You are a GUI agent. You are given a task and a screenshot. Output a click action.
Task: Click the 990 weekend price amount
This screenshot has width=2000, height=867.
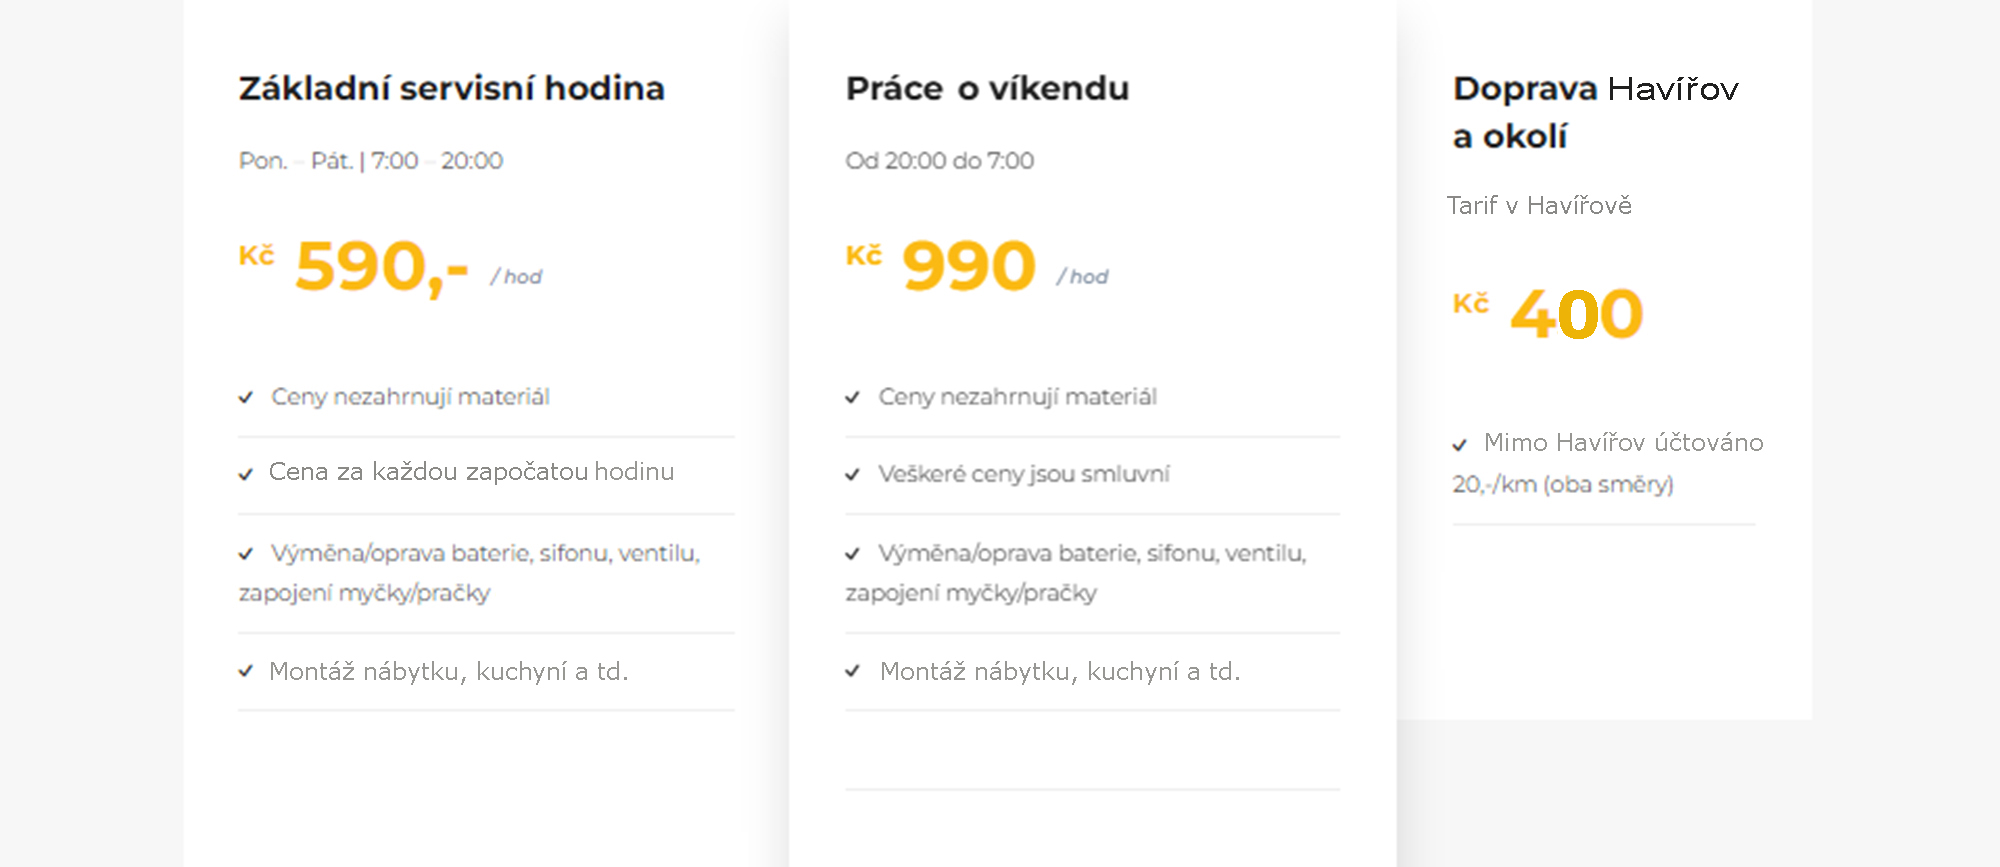click(x=969, y=266)
